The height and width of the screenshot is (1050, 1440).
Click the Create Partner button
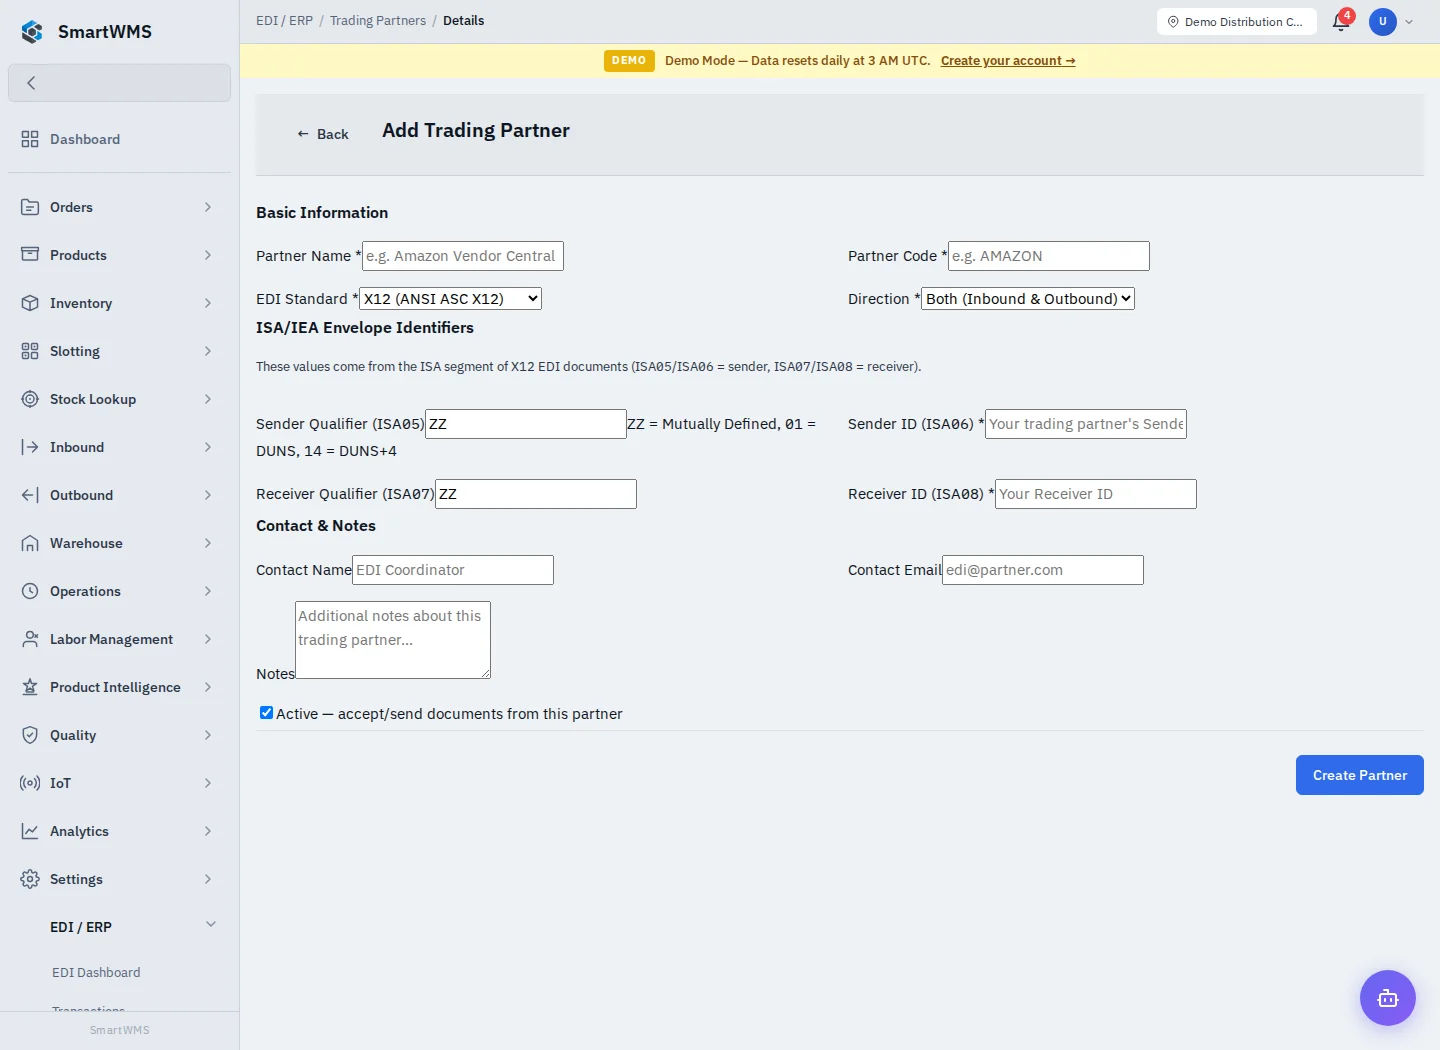point(1360,775)
